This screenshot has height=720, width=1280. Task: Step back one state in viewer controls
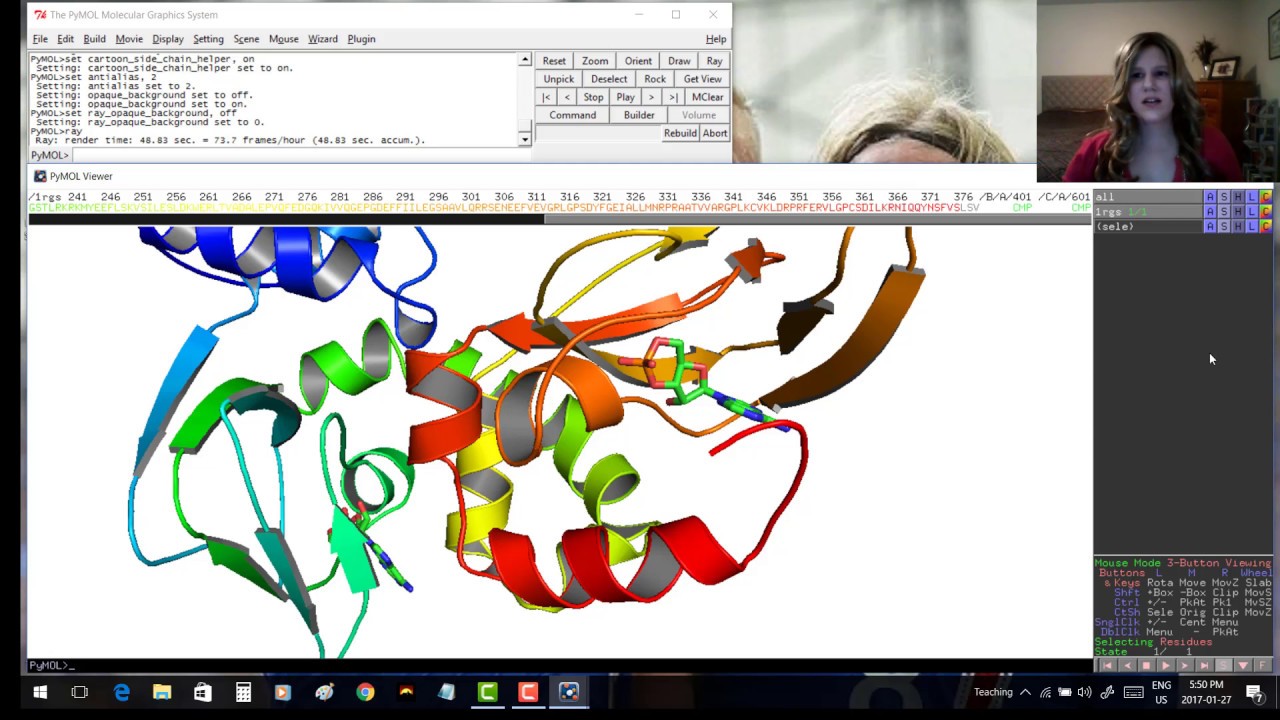tap(1127, 665)
